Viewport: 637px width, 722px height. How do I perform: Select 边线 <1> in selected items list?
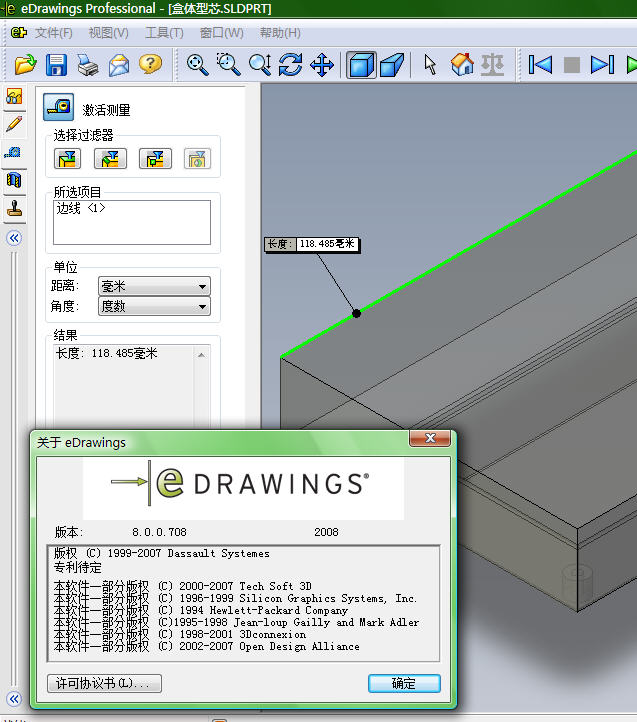pyautogui.click(x=81, y=208)
